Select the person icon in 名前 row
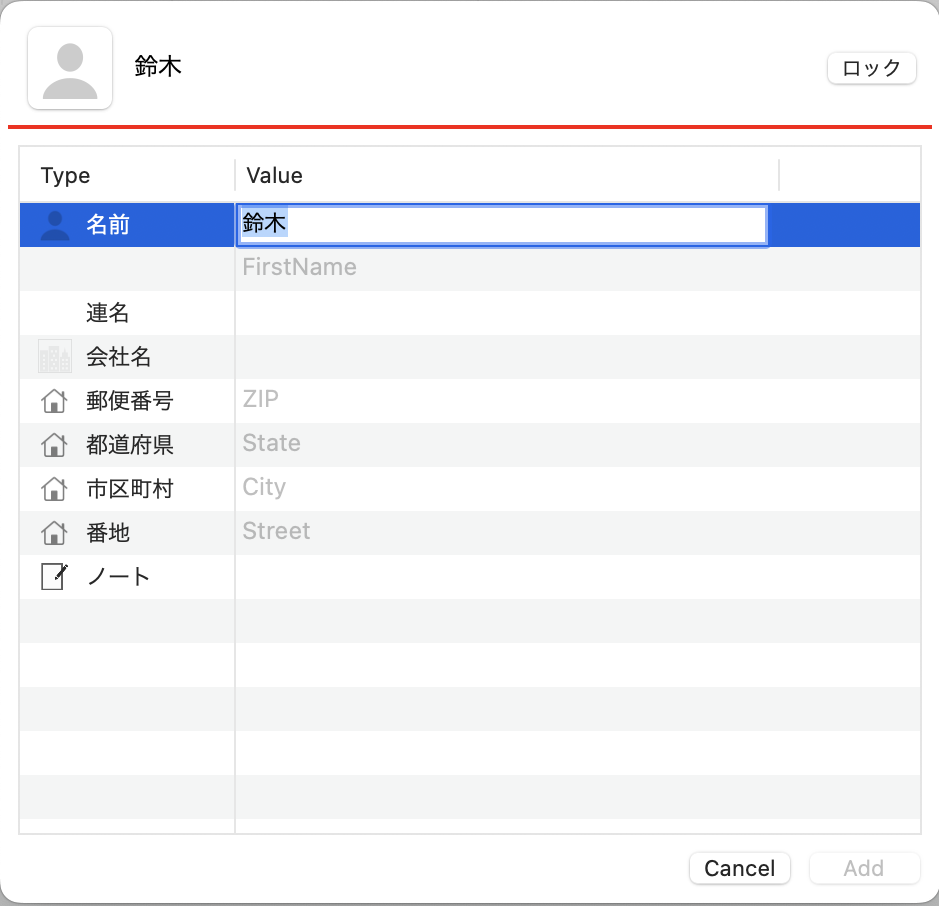The width and height of the screenshot is (939, 906). [54, 225]
